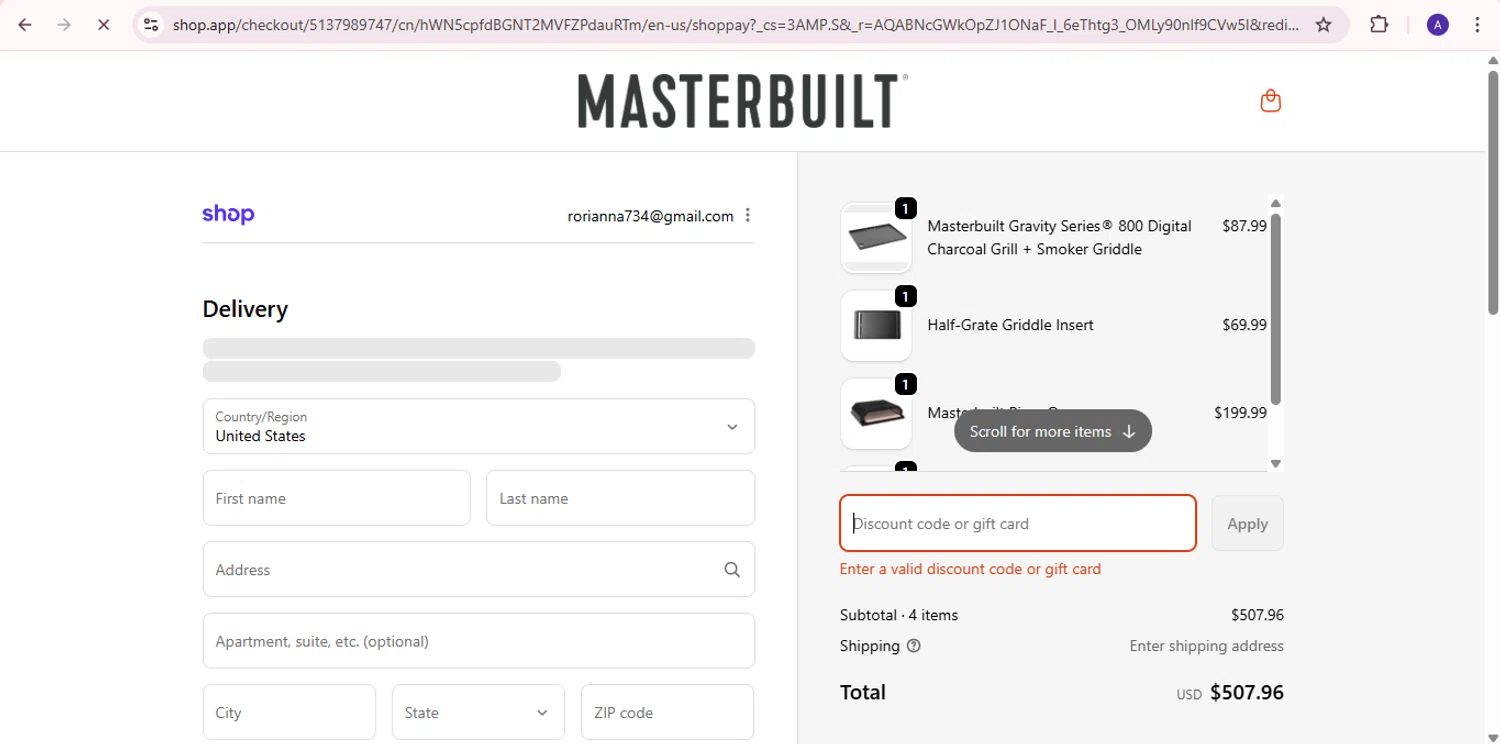
Task: Click the $69.99 price
Action: (x=1244, y=325)
